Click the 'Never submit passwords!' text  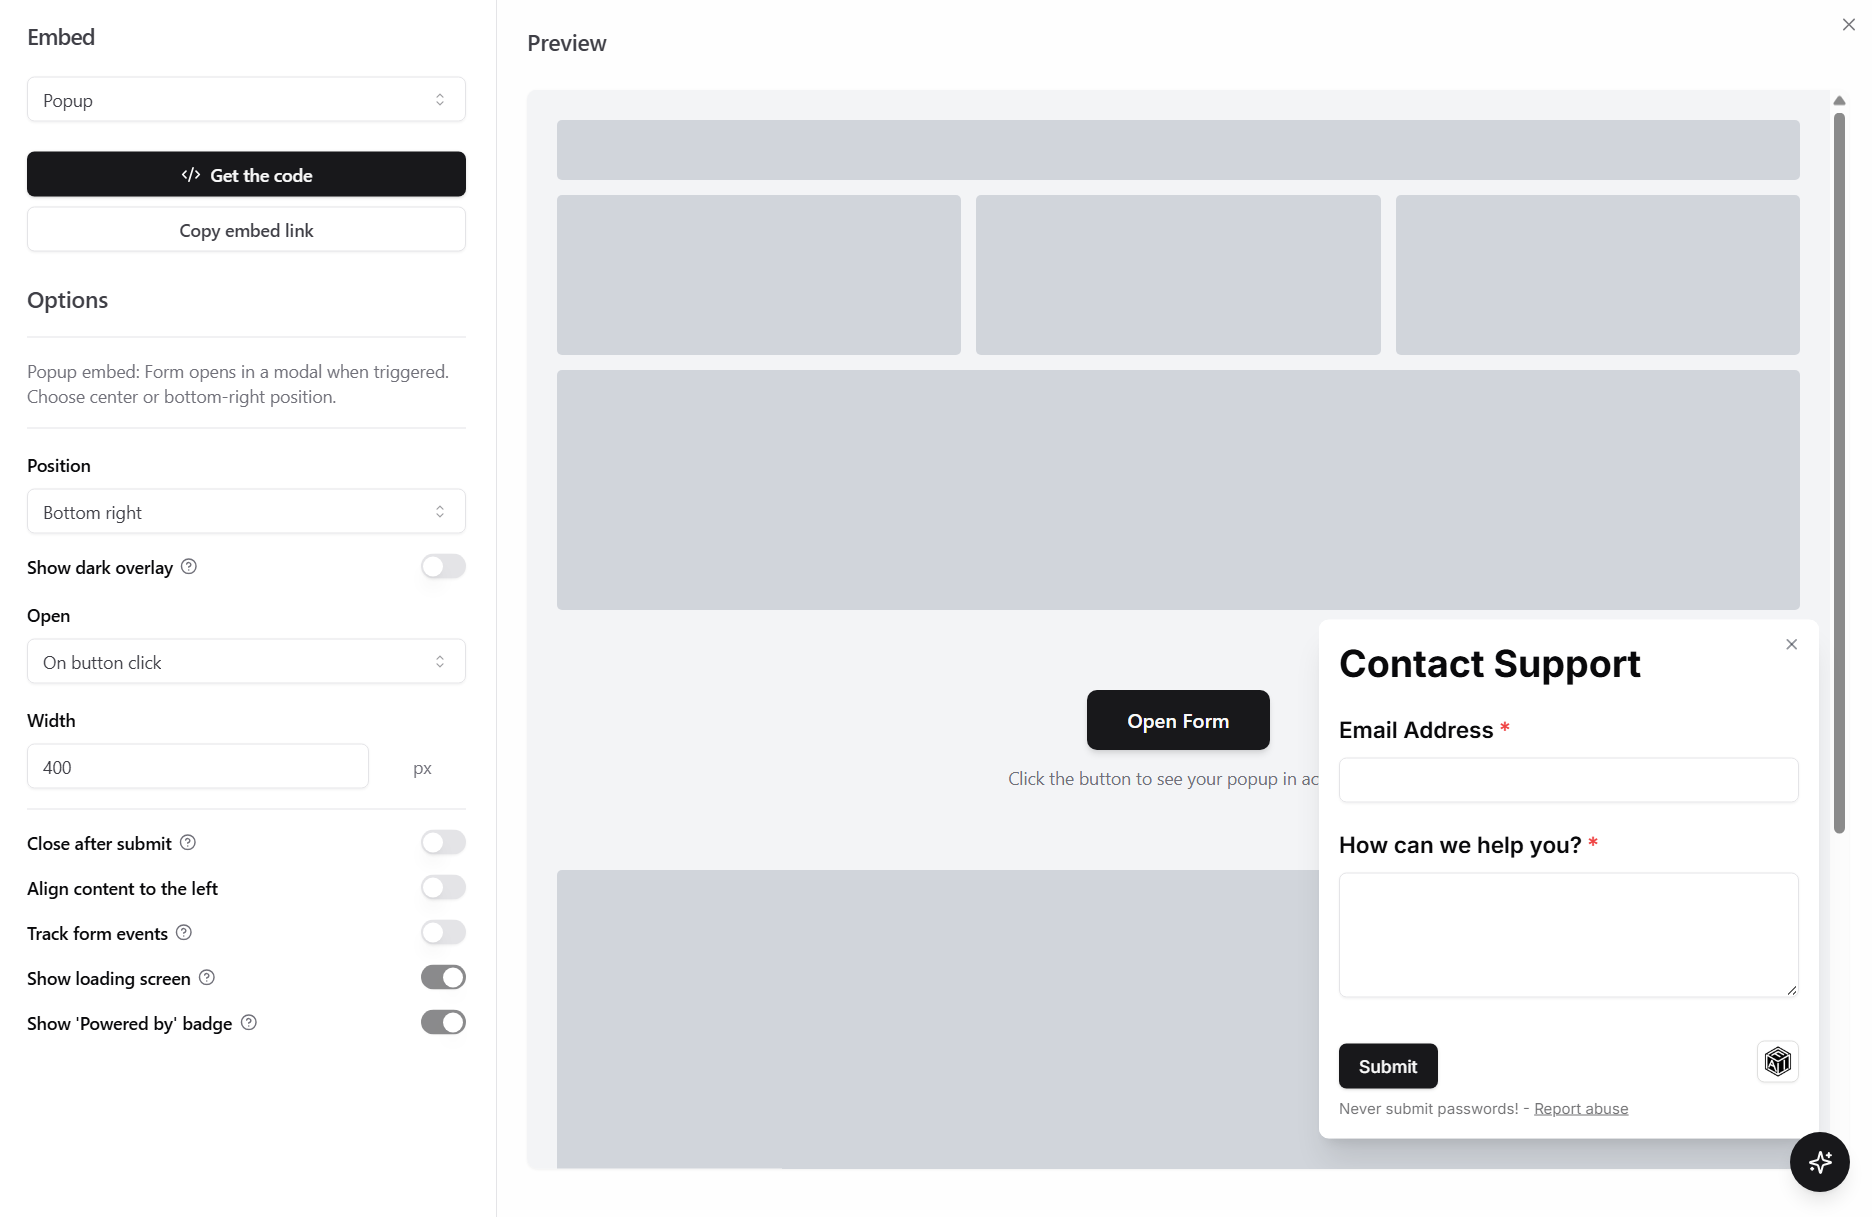[1428, 1108]
